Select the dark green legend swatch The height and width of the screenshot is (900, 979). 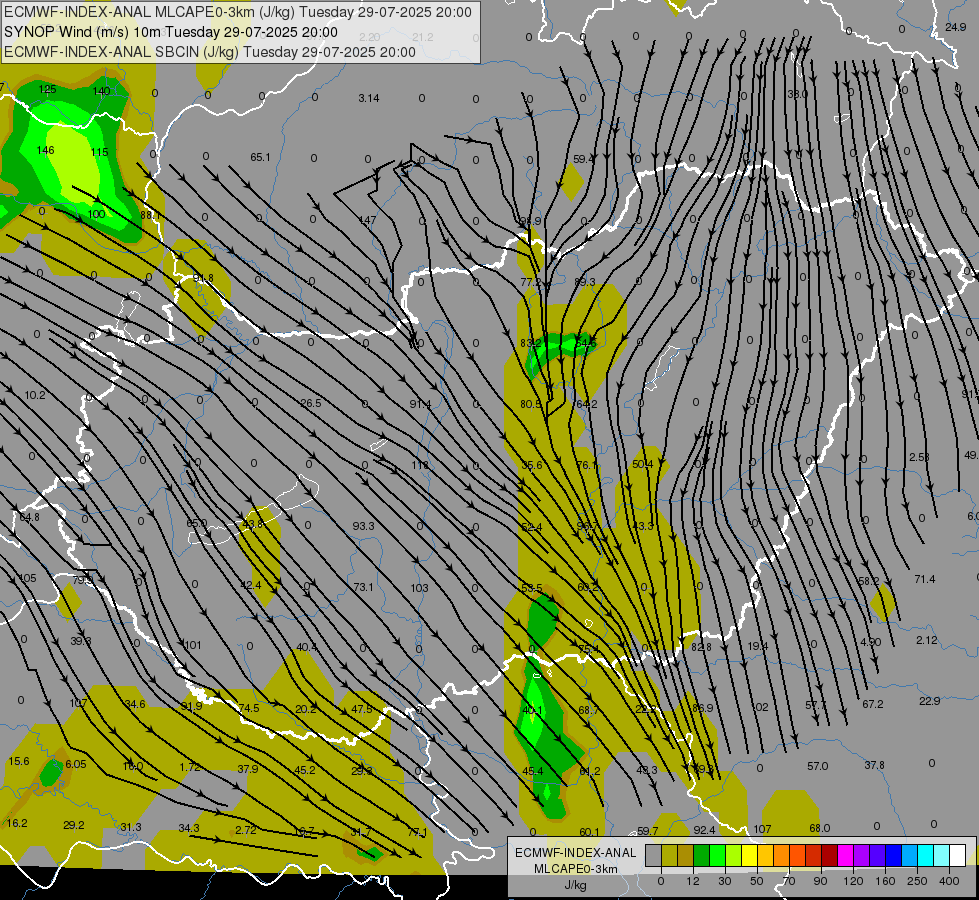(701, 855)
